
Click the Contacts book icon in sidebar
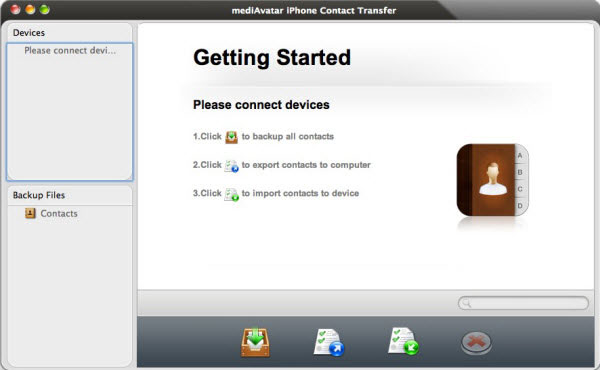point(30,213)
